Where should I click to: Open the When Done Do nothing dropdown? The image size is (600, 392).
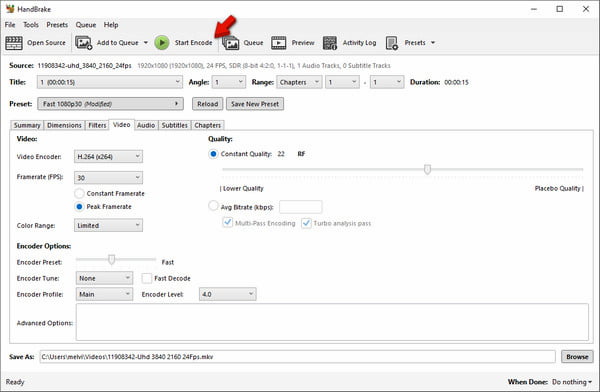tap(572, 382)
